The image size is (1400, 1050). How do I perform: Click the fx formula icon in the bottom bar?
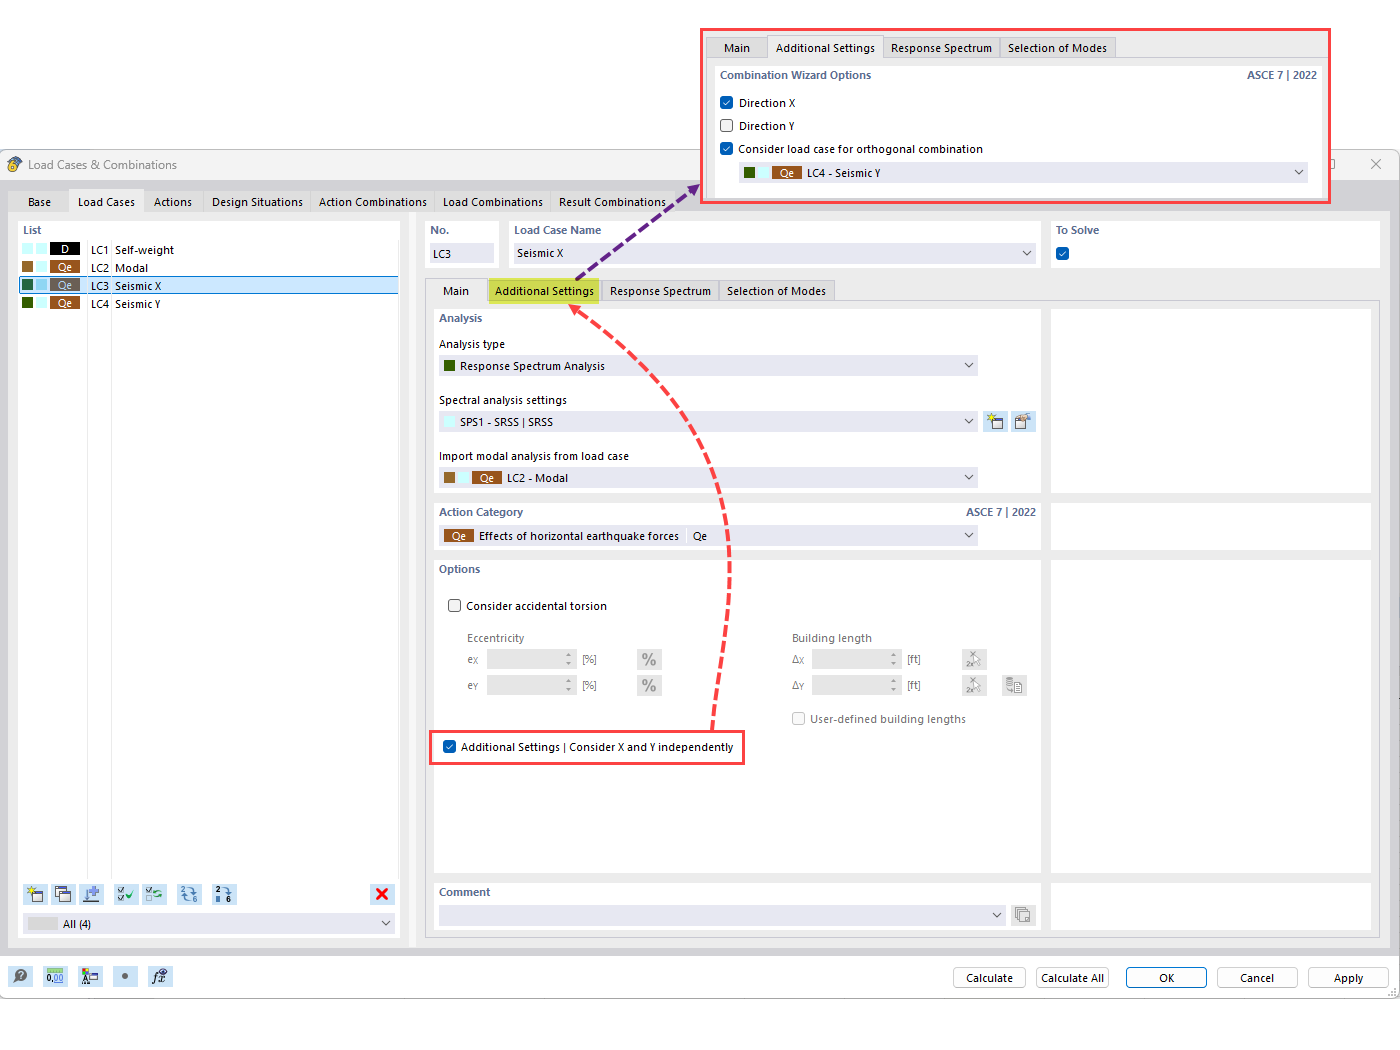[160, 976]
